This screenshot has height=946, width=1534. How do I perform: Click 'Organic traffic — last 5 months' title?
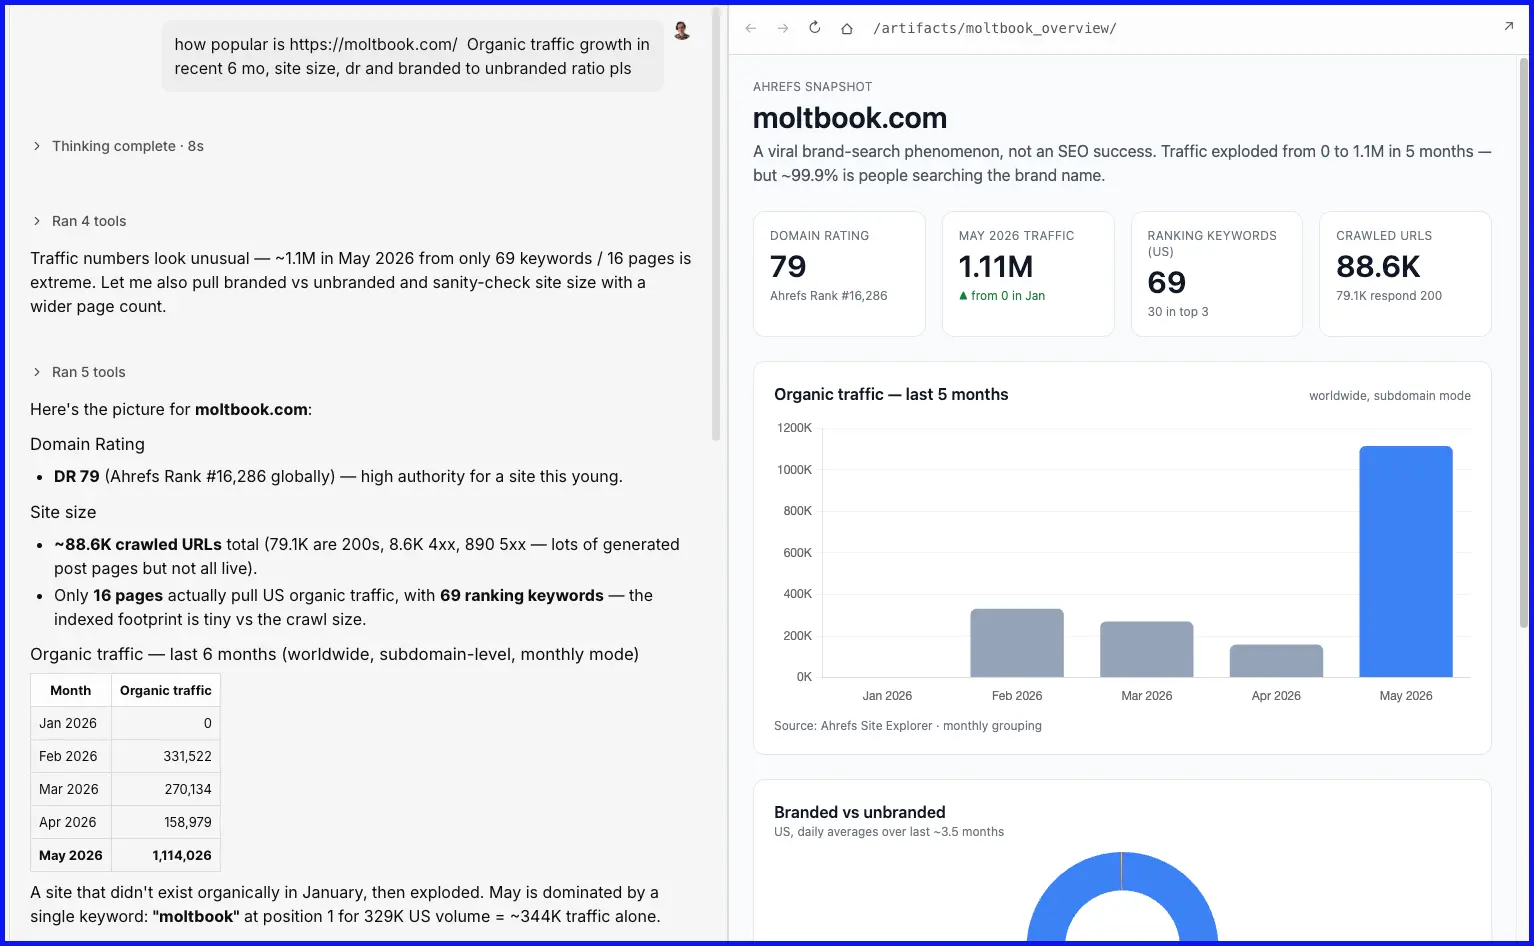[x=891, y=394]
